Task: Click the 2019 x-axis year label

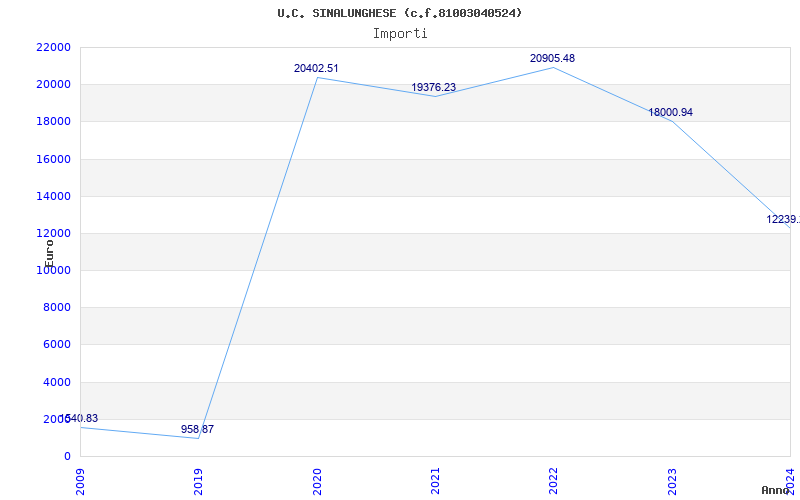Action: tap(198, 481)
